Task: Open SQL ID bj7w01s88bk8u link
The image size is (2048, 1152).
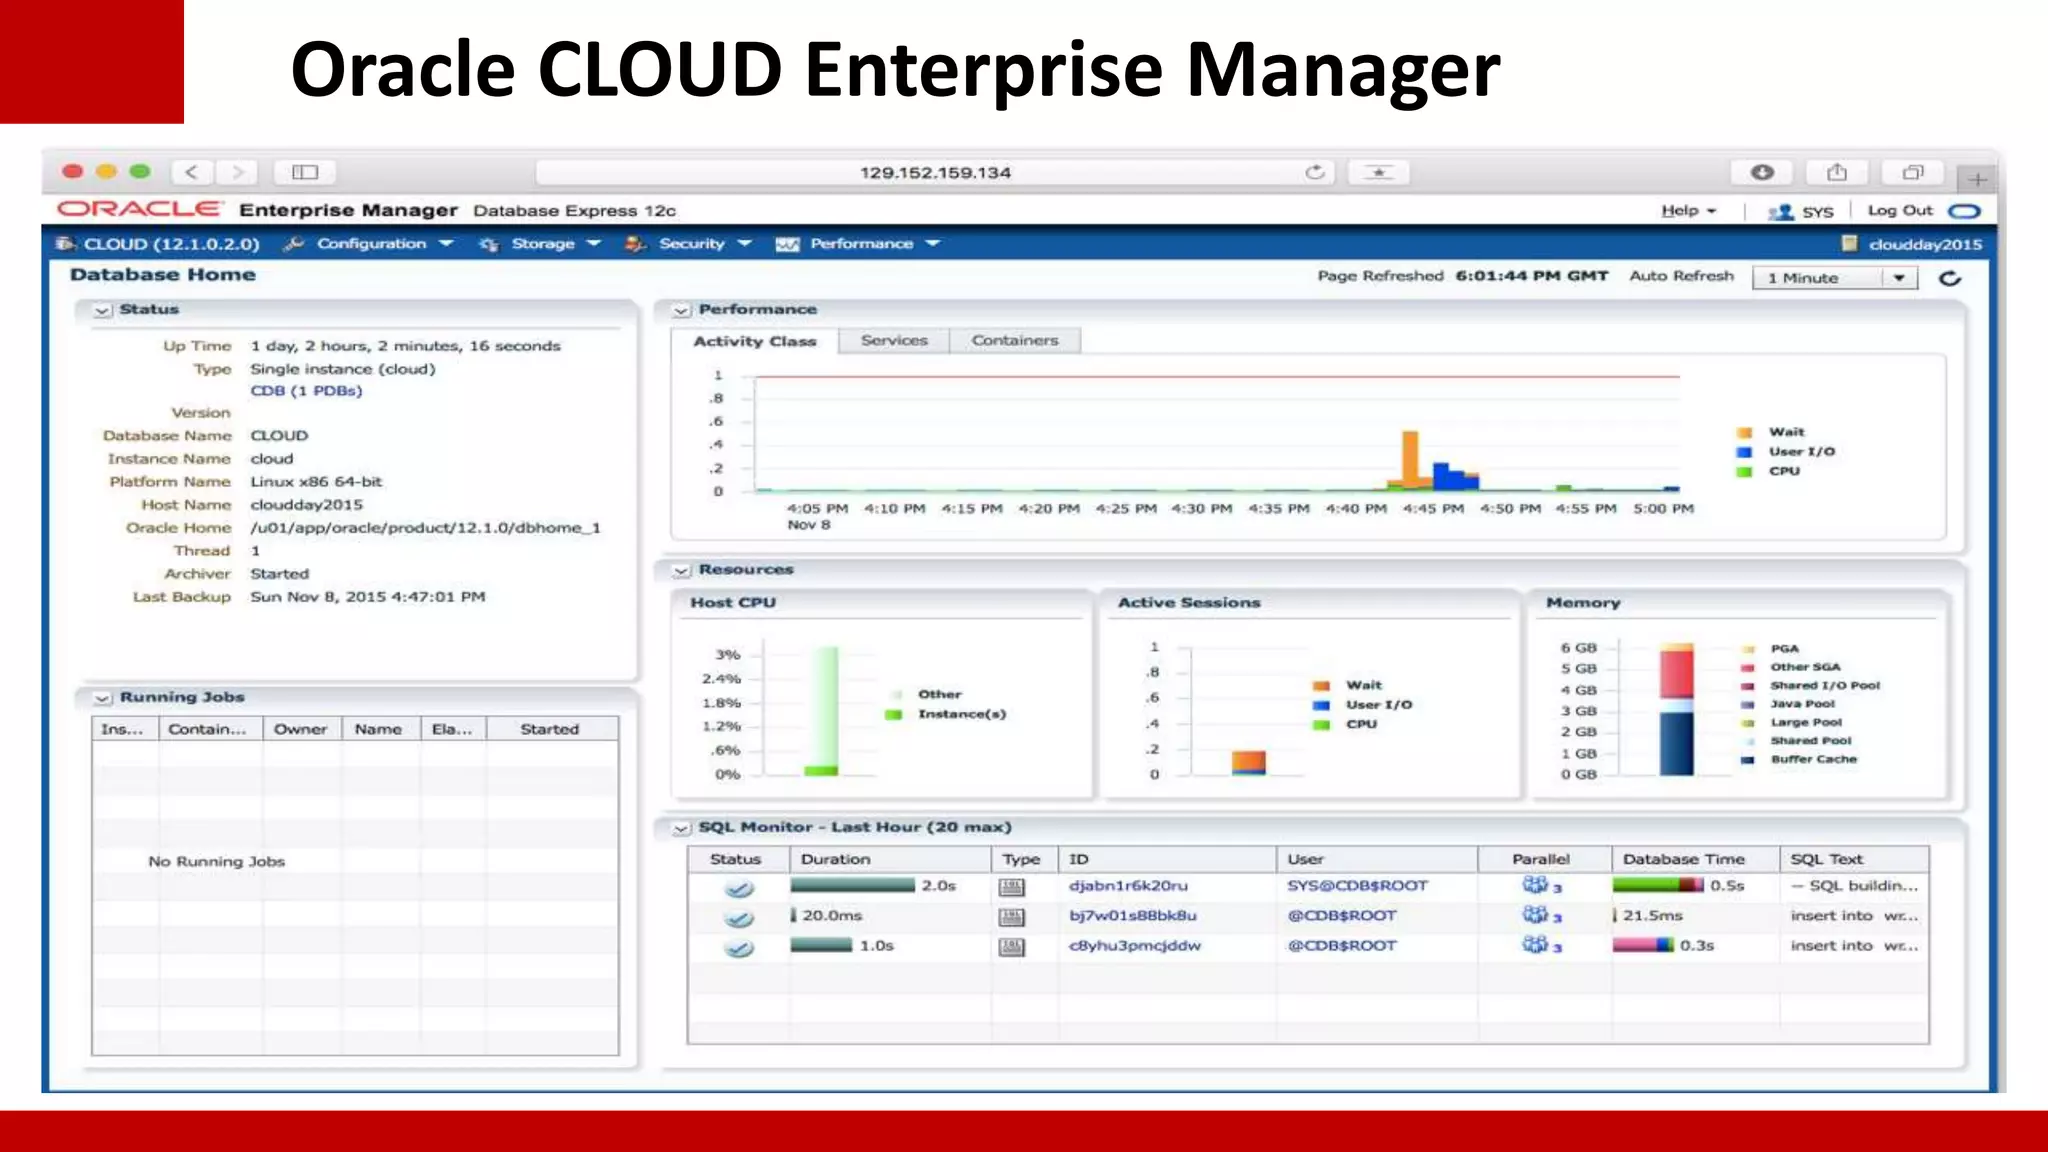Action: coord(1132,916)
